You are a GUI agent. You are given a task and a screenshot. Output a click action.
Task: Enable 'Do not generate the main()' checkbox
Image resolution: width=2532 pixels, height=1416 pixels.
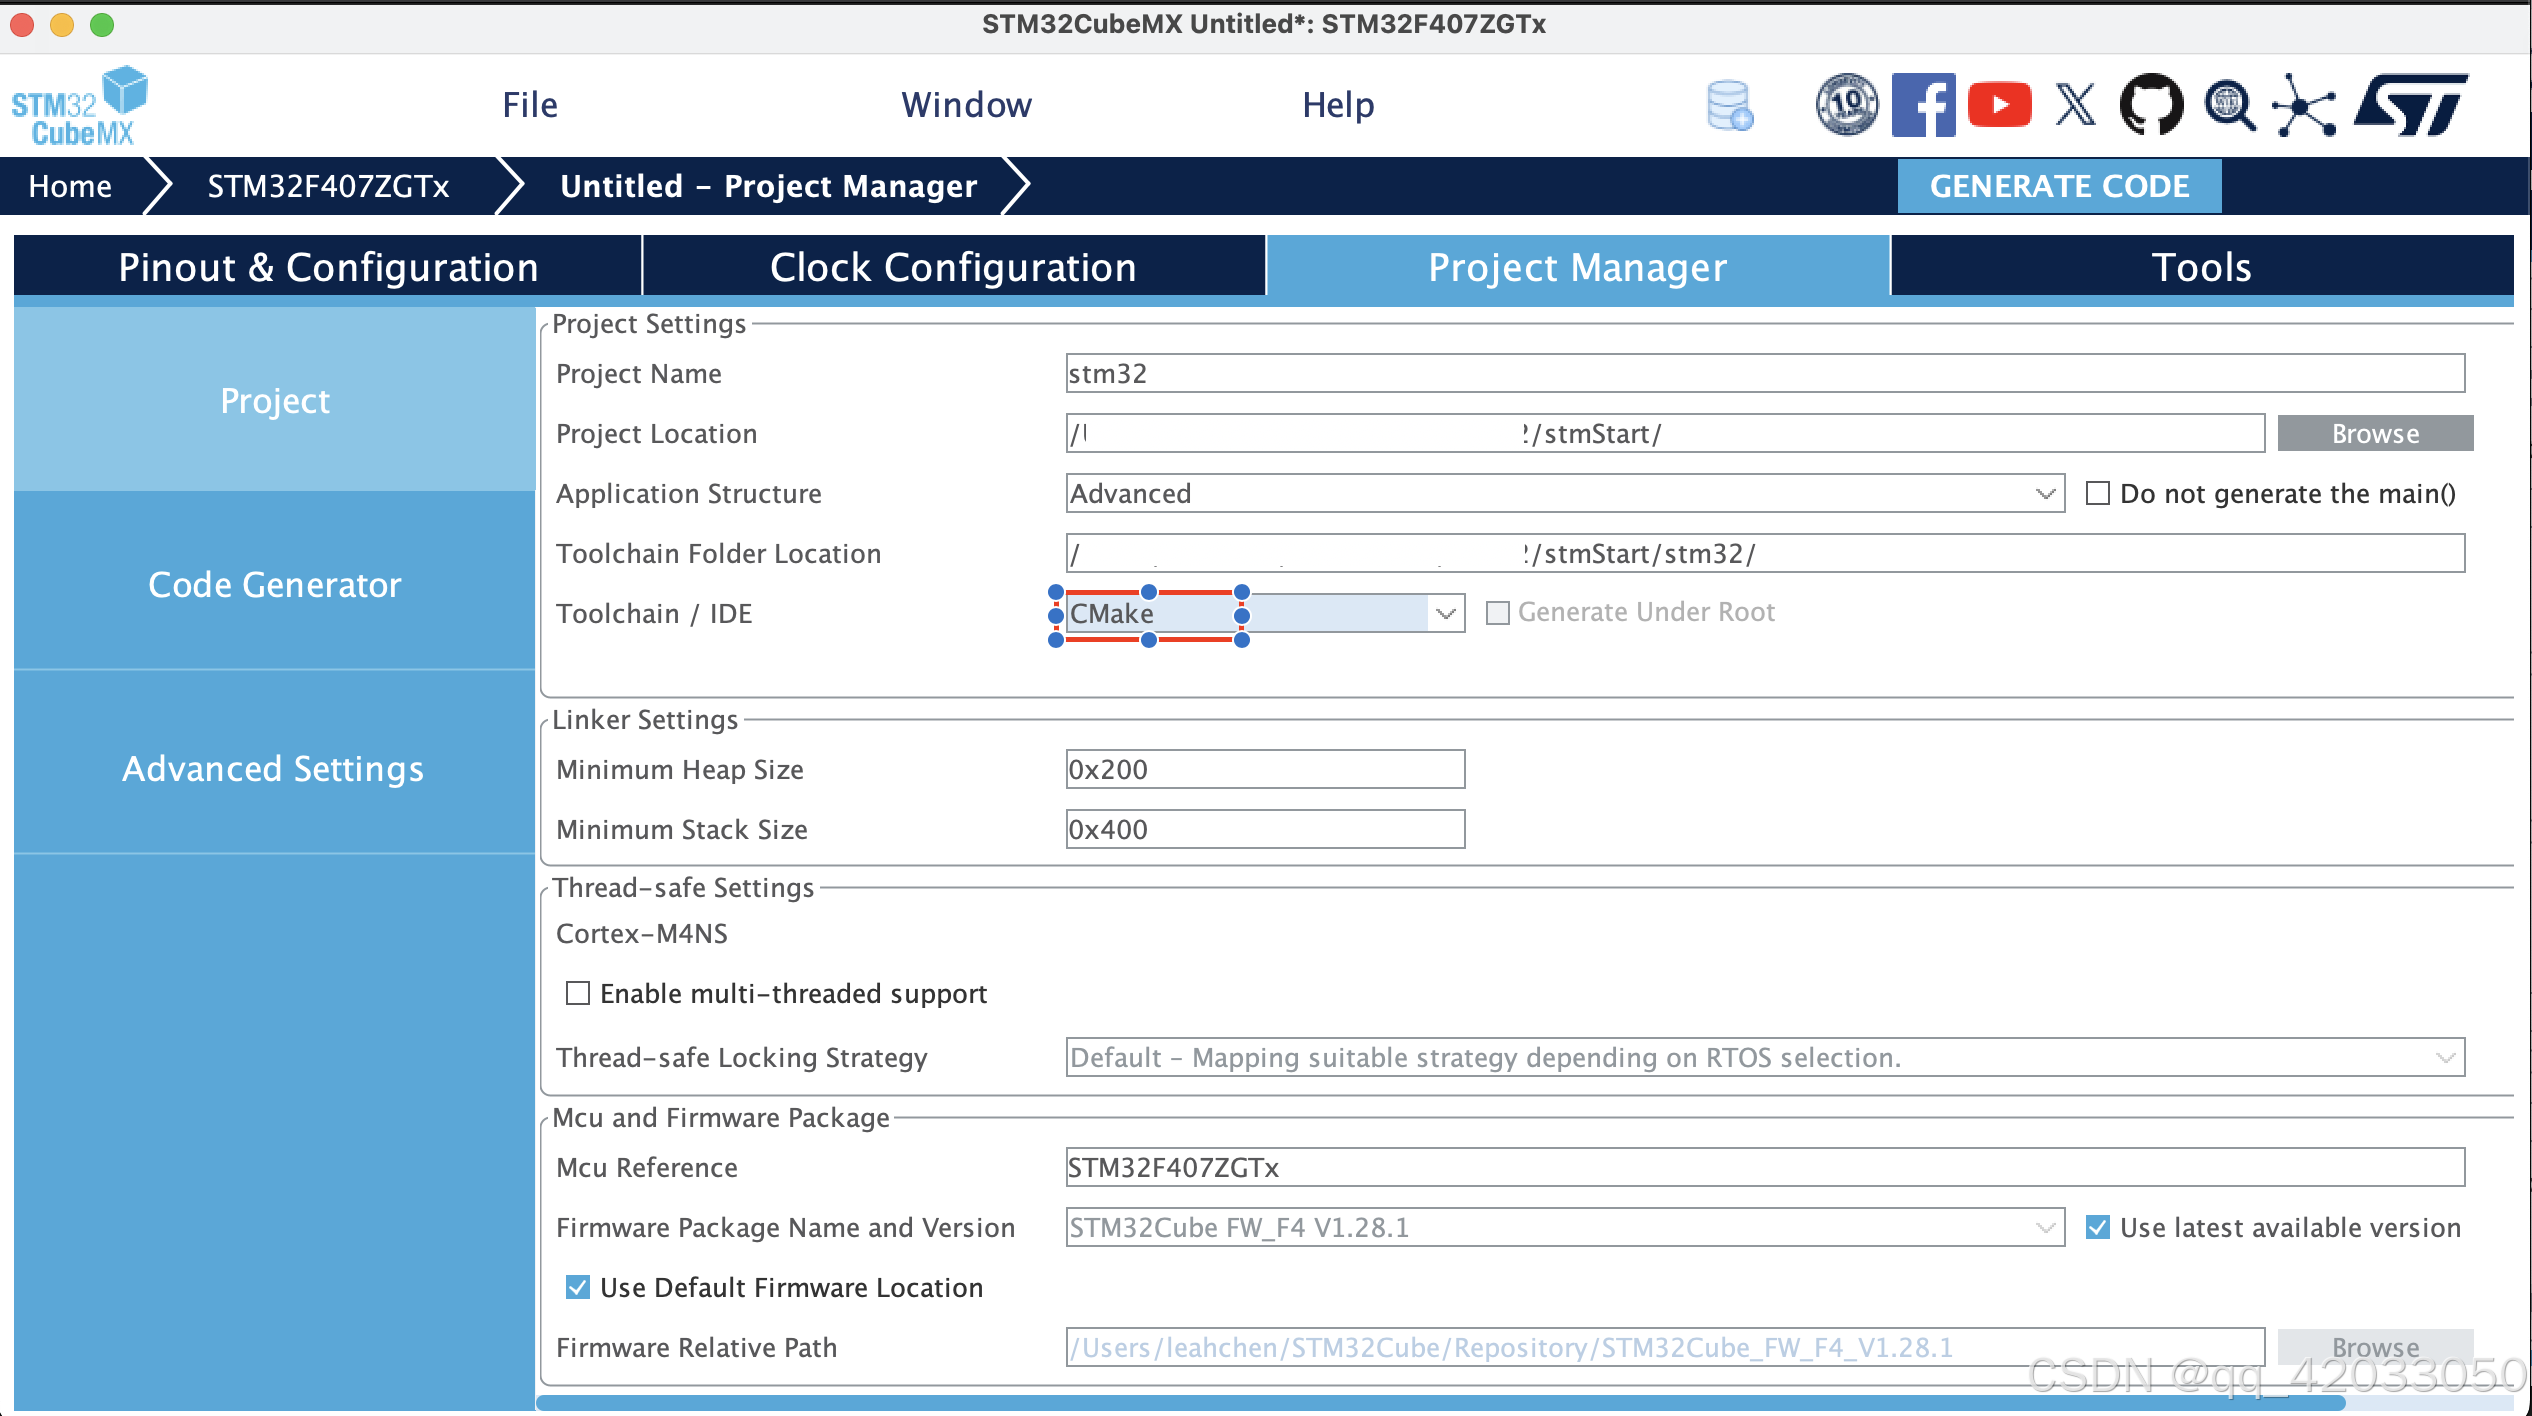(x=2098, y=493)
